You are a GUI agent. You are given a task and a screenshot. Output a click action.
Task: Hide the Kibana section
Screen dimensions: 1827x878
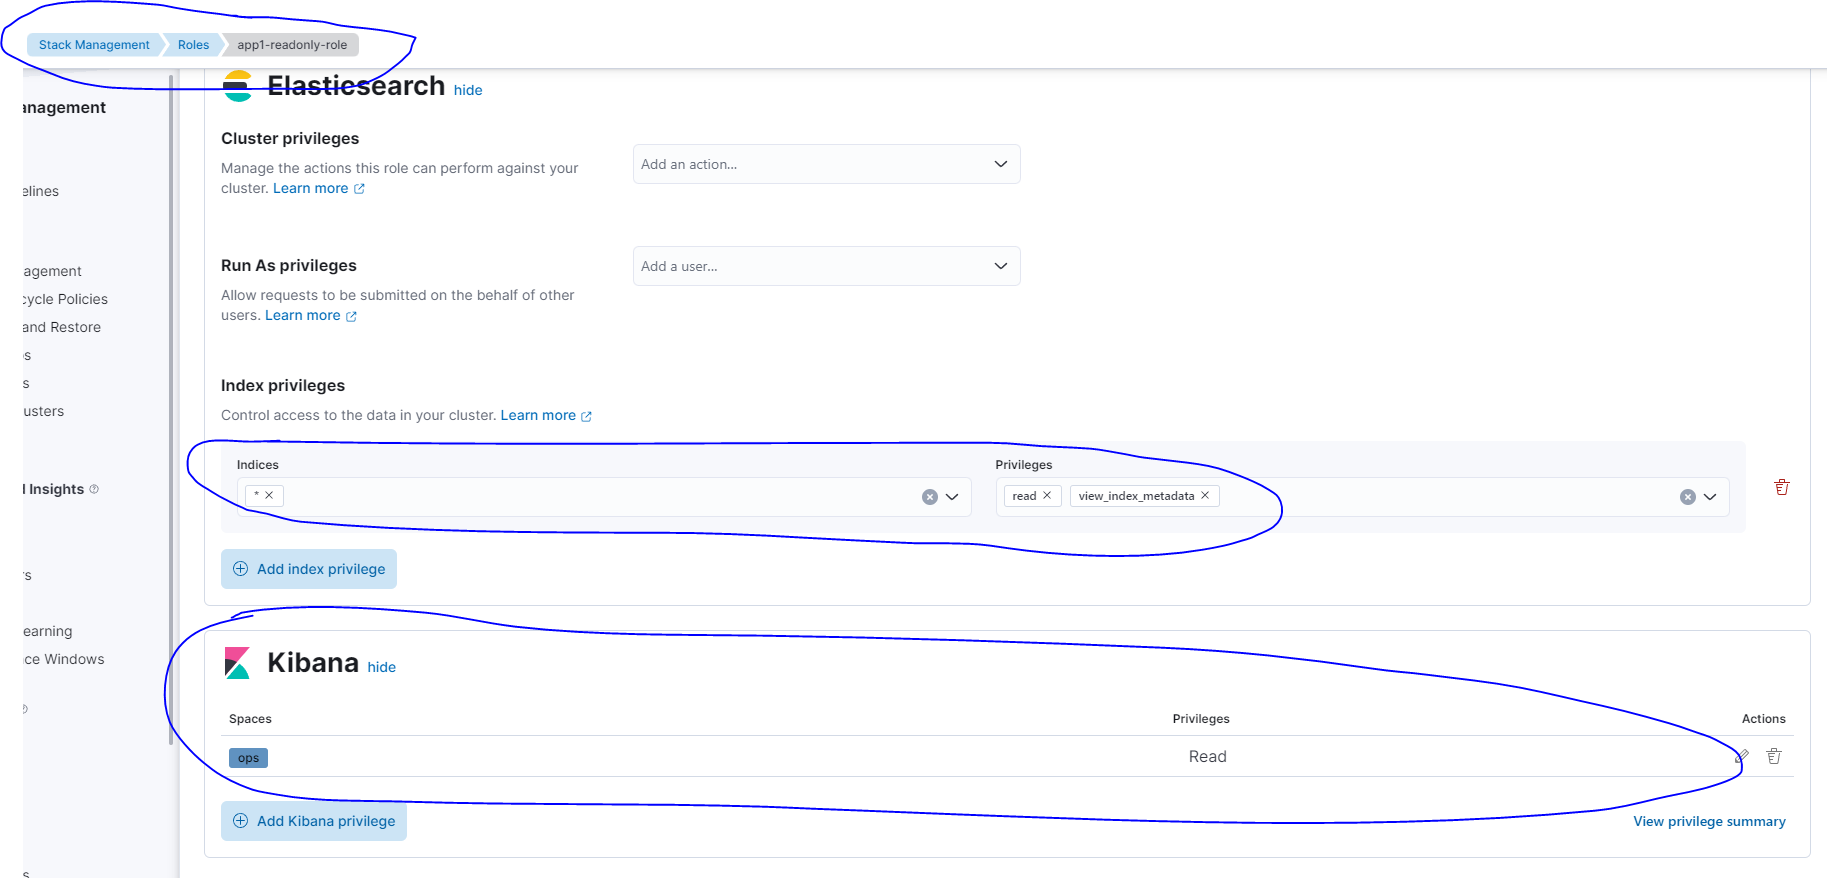pos(381,667)
